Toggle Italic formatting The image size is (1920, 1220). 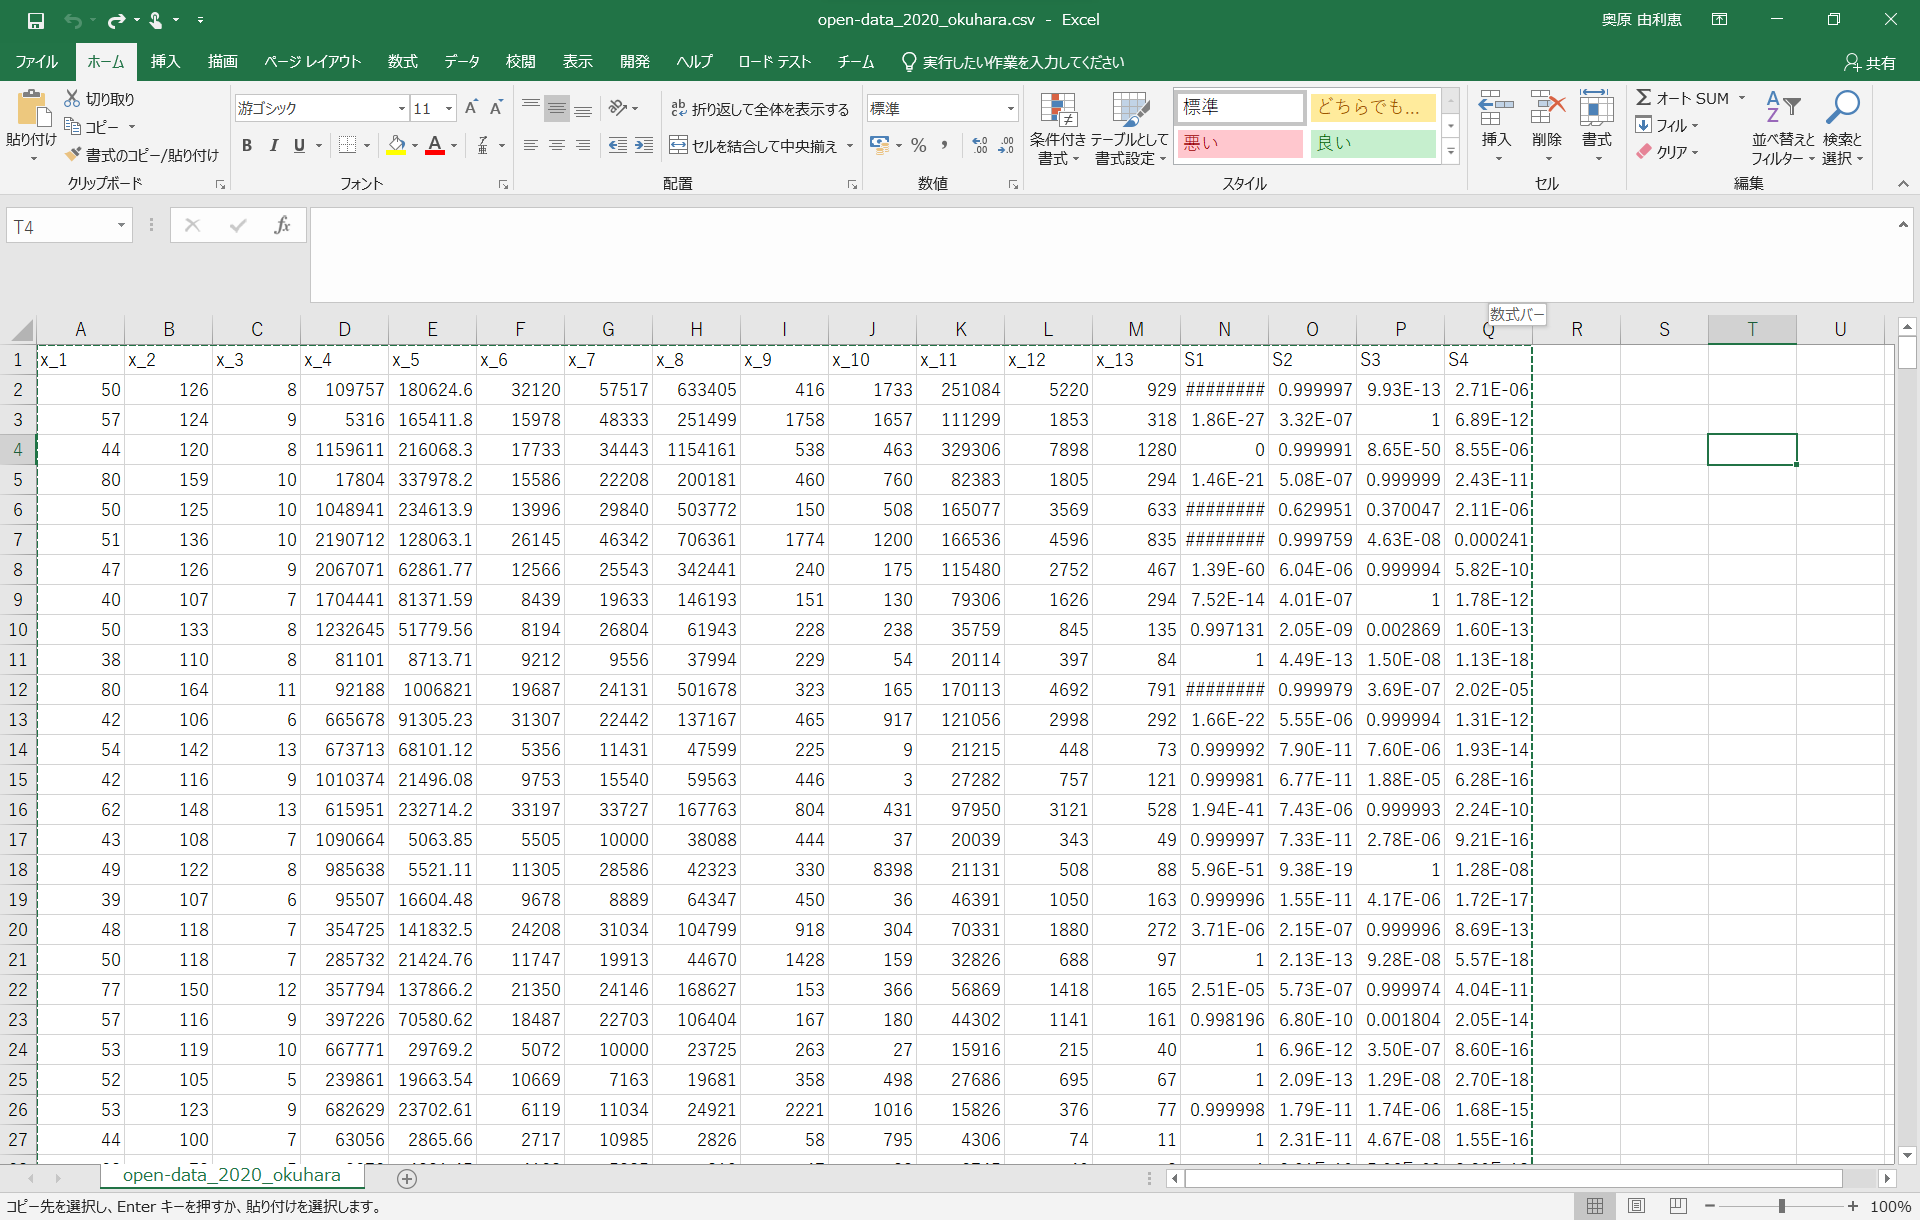(273, 146)
